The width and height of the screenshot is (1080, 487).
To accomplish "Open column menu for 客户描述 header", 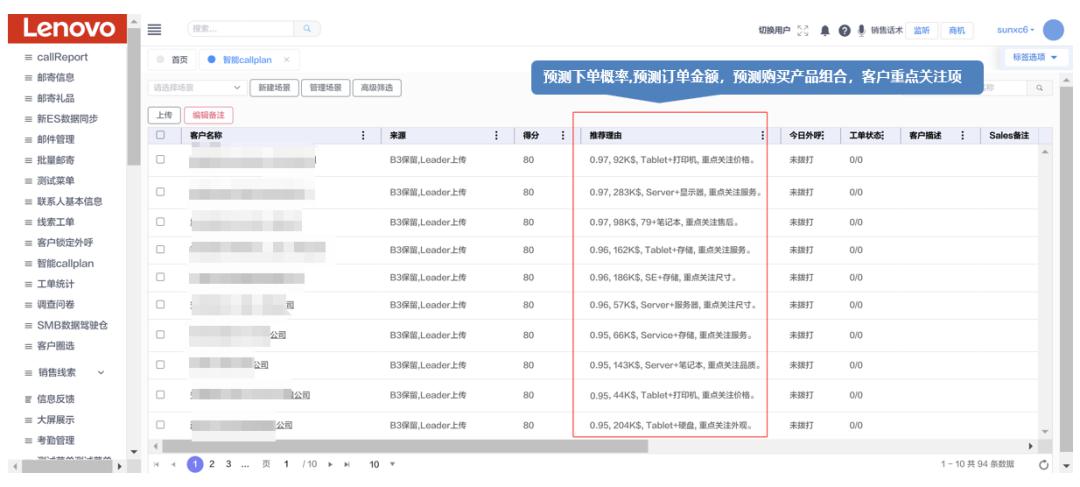I will point(962,136).
